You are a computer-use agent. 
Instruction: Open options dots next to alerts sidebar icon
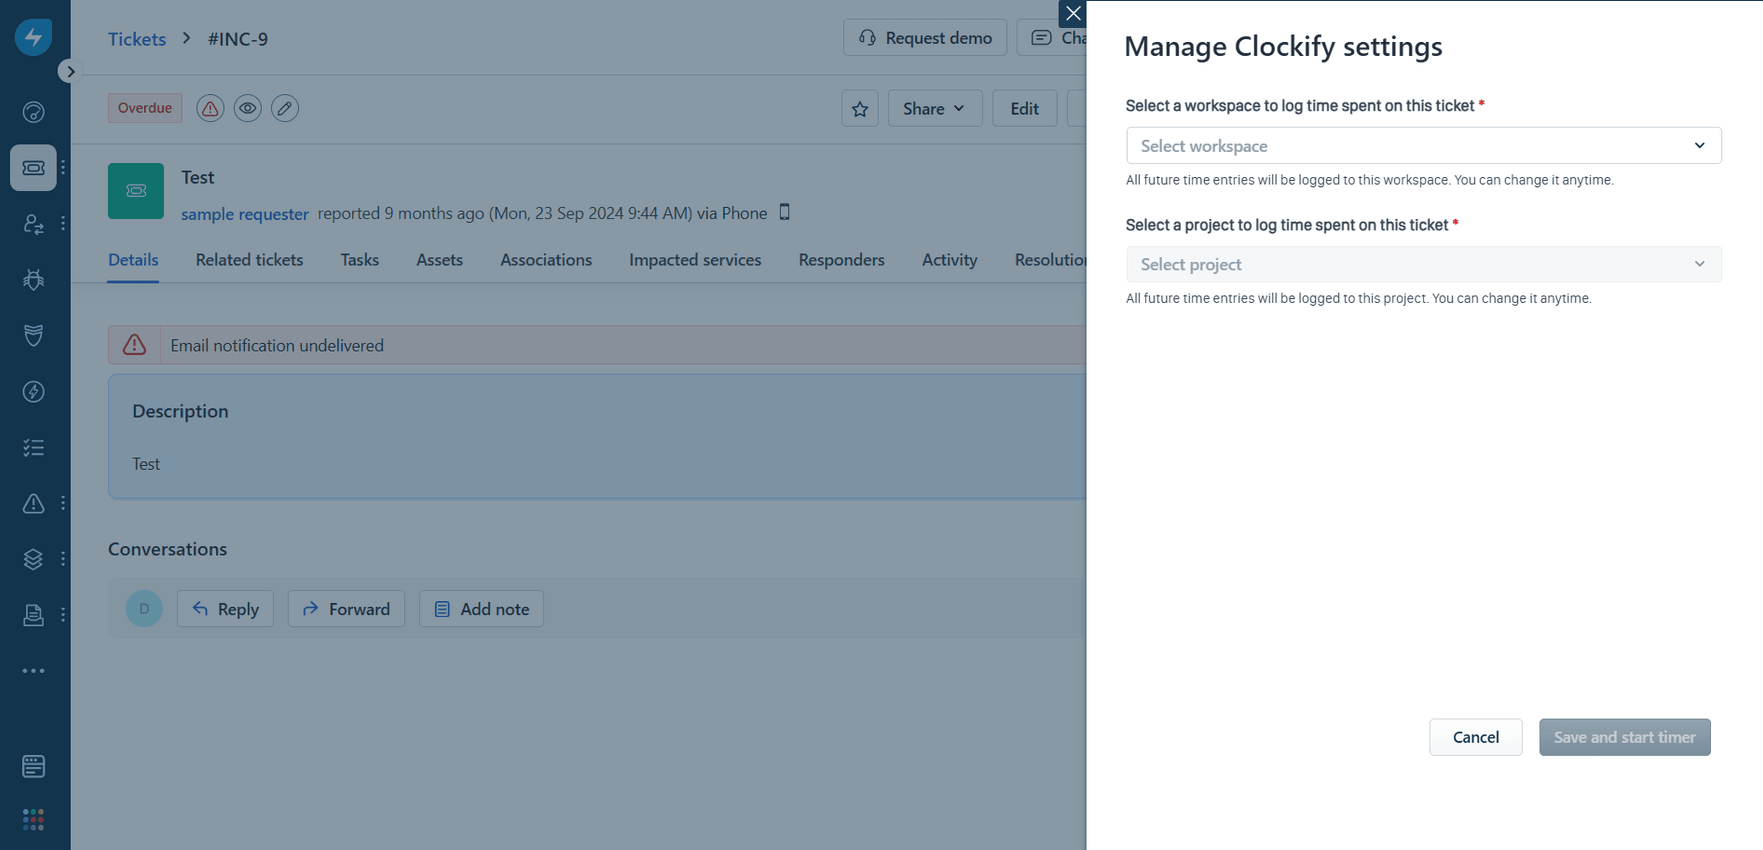tap(63, 503)
